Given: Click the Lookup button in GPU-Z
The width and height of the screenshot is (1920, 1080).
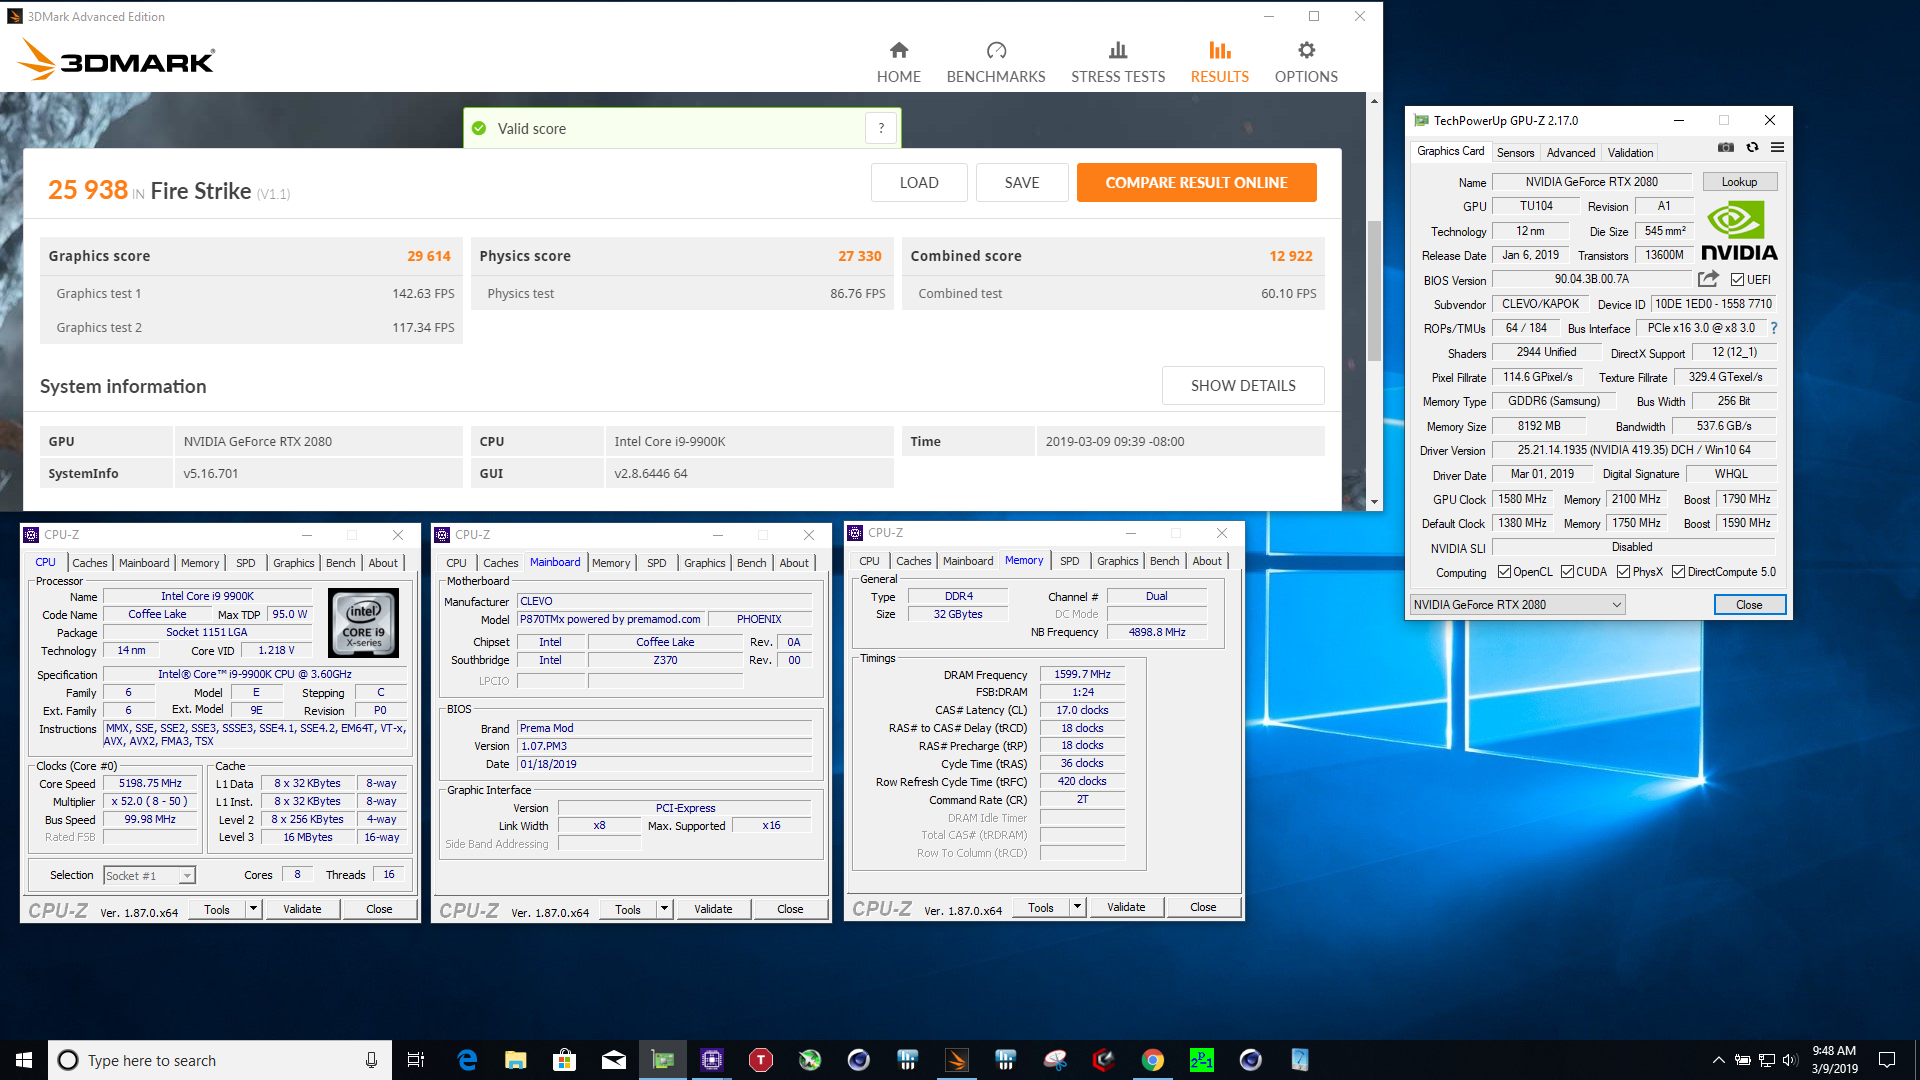Looking at the screenshot, I should (x=1739, y=182).
